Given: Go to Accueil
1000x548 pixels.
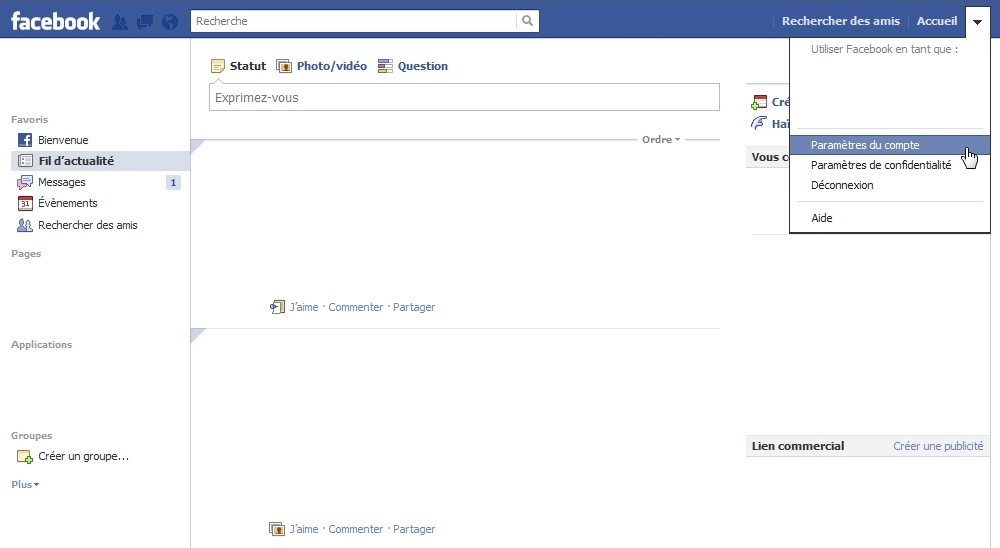Looking at the screenshot, I should [x=937, y=21].
